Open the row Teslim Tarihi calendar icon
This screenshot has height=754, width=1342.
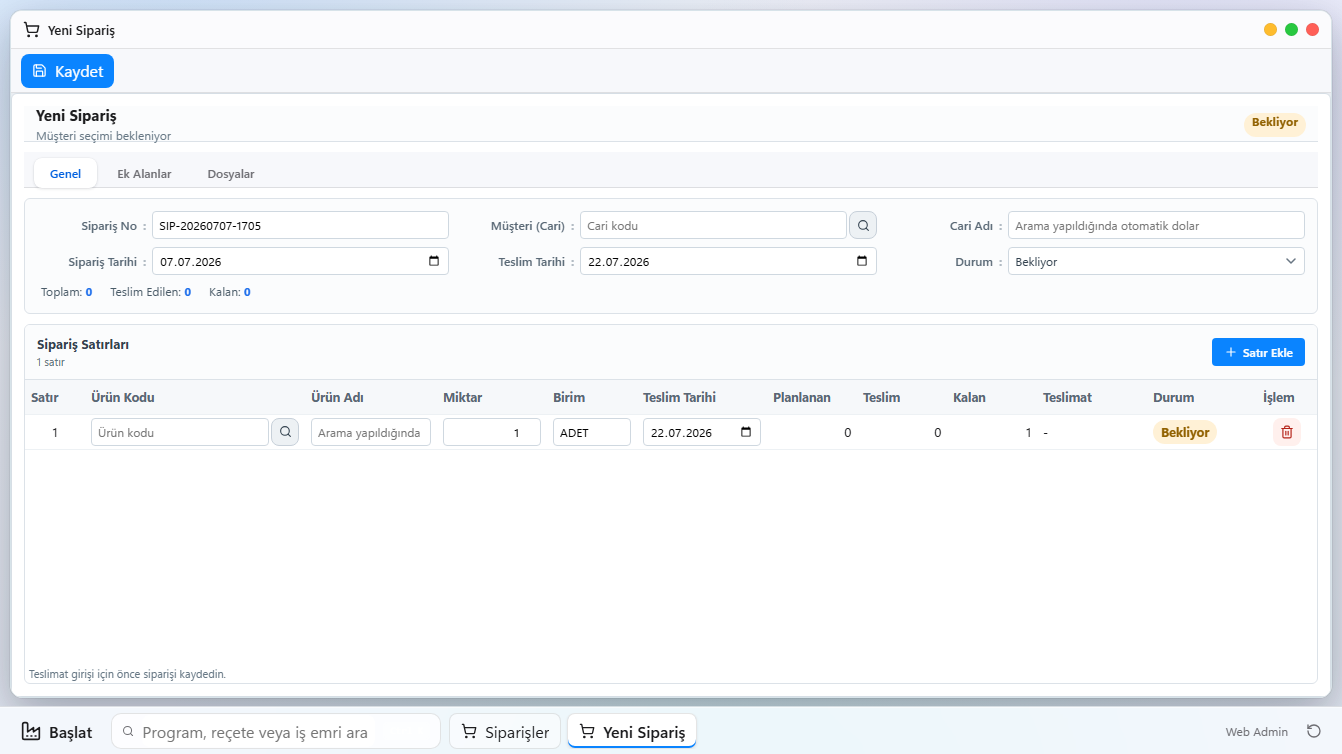746,432
